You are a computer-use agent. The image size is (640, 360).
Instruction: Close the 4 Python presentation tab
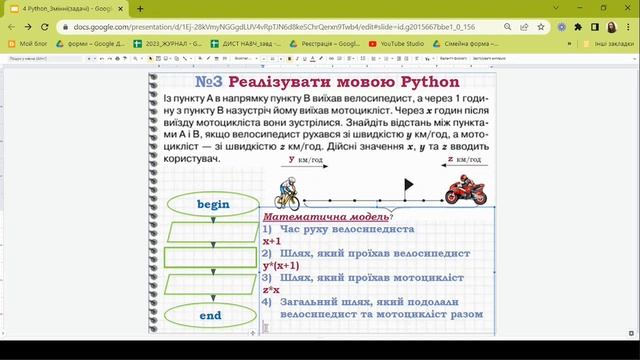pos(121,9)
